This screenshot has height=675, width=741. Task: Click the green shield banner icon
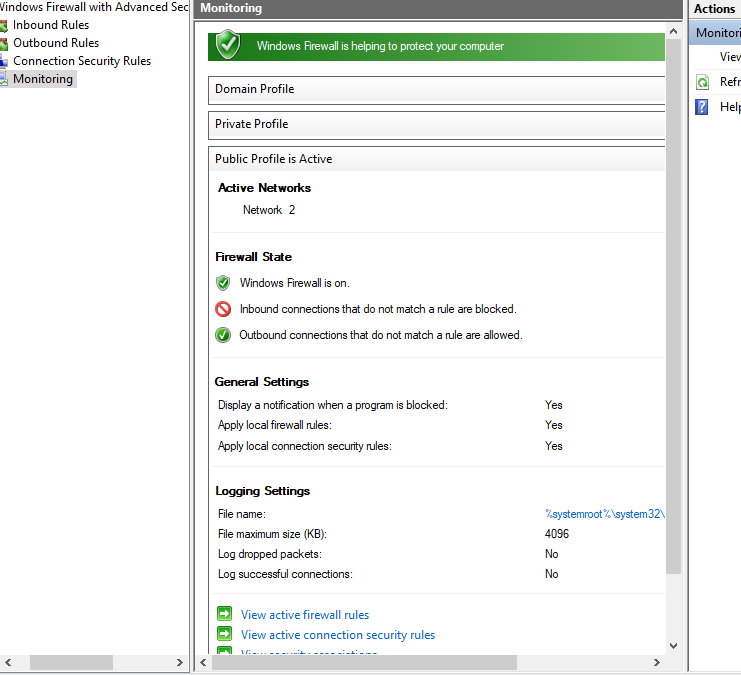(228, 44)
